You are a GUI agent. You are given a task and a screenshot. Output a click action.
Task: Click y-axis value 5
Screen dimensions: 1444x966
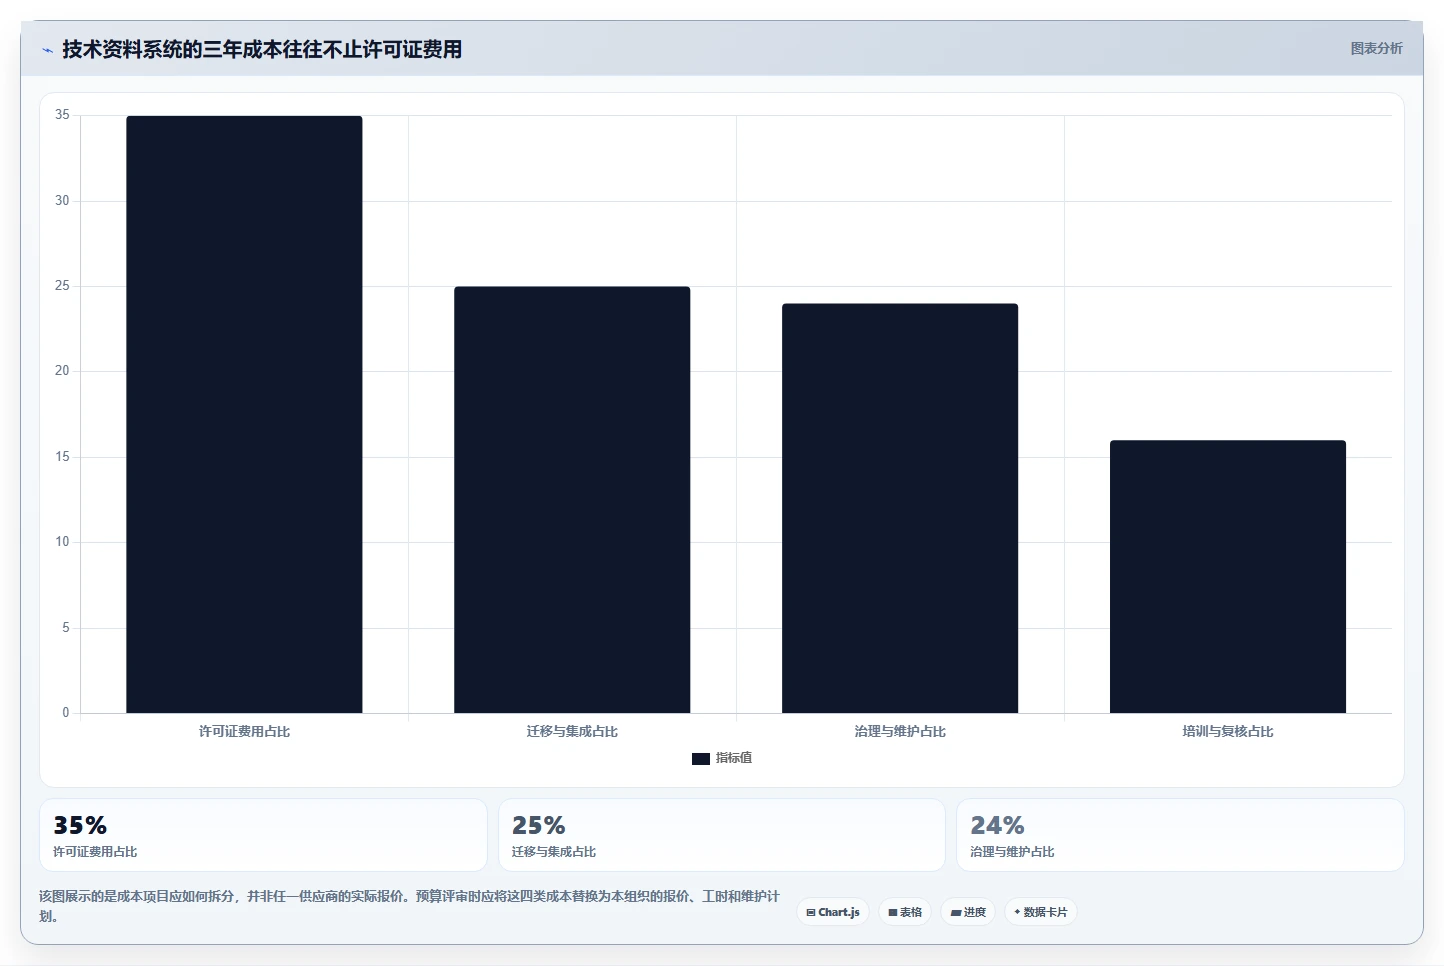[x=66, y=628]
